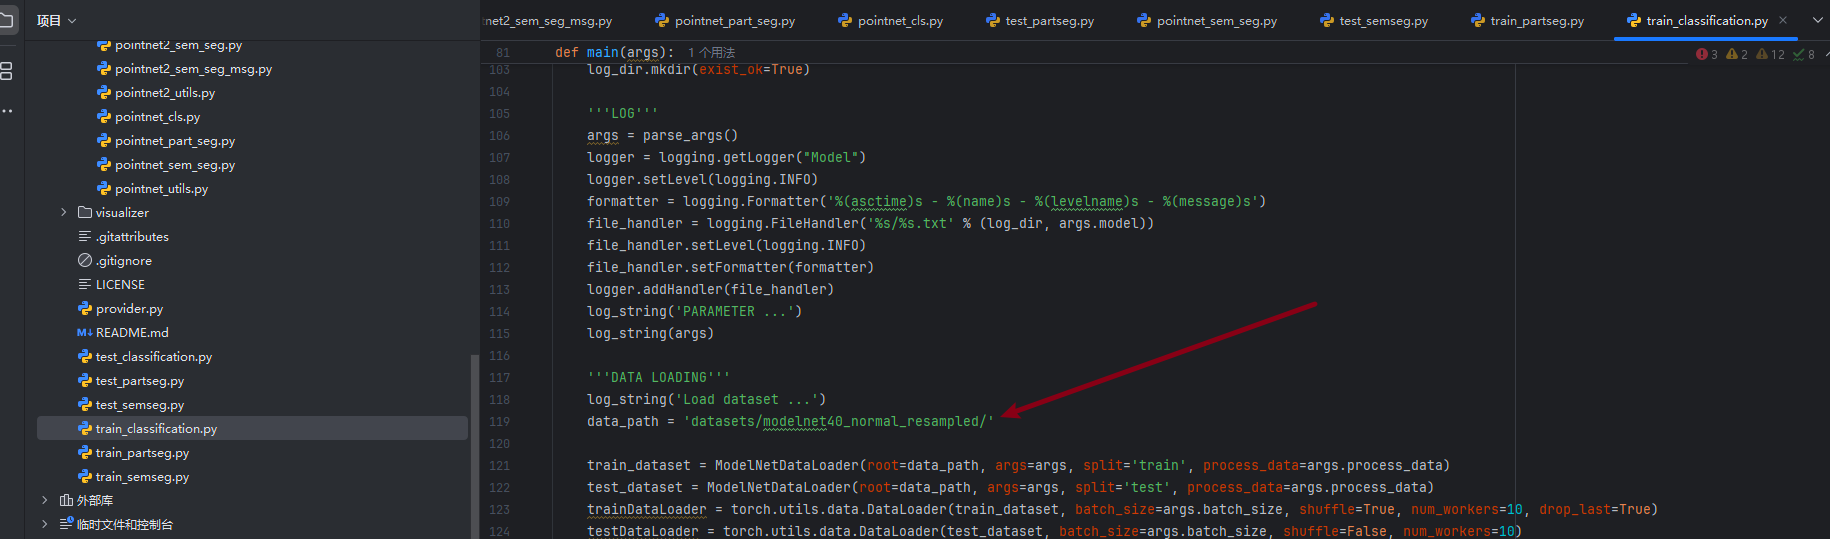This screenshot has width=1830, height=539.
Task: Open the Structure tool window icon
Action: [6, 71]
